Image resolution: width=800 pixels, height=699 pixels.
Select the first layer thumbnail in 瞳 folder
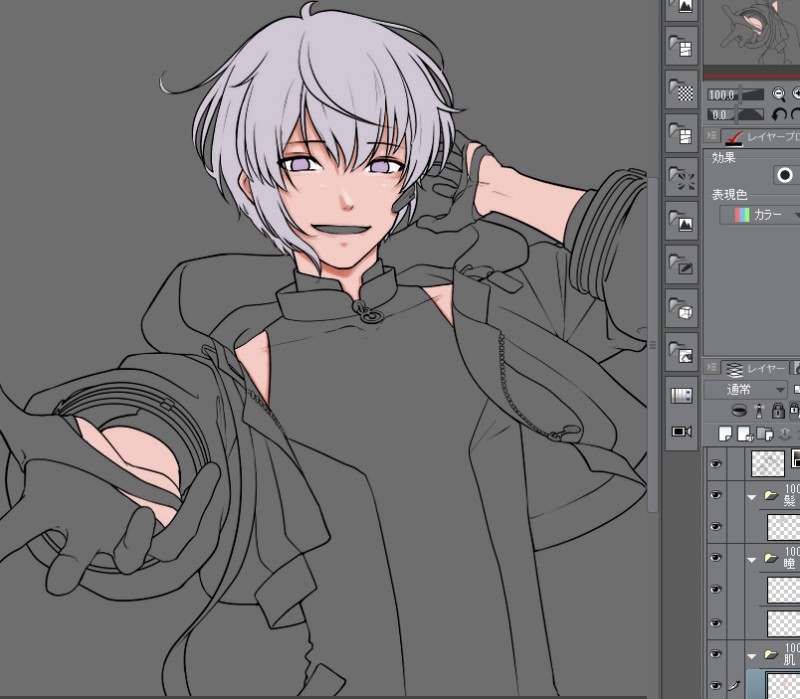click(x=784, y=589)
